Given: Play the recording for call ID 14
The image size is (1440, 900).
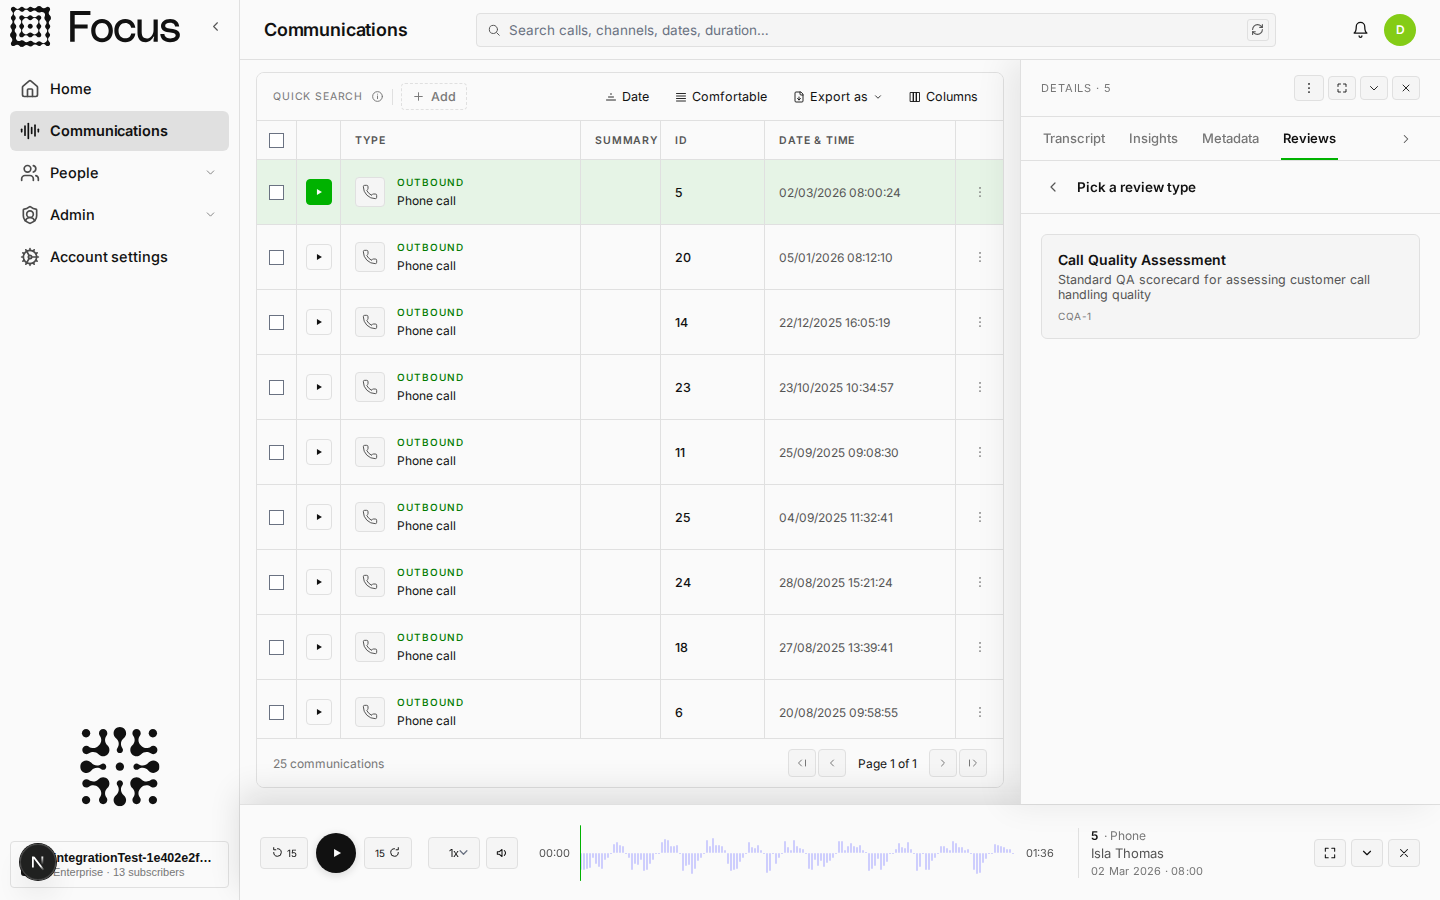Looking at the screenshot, I should coord(319,322).
